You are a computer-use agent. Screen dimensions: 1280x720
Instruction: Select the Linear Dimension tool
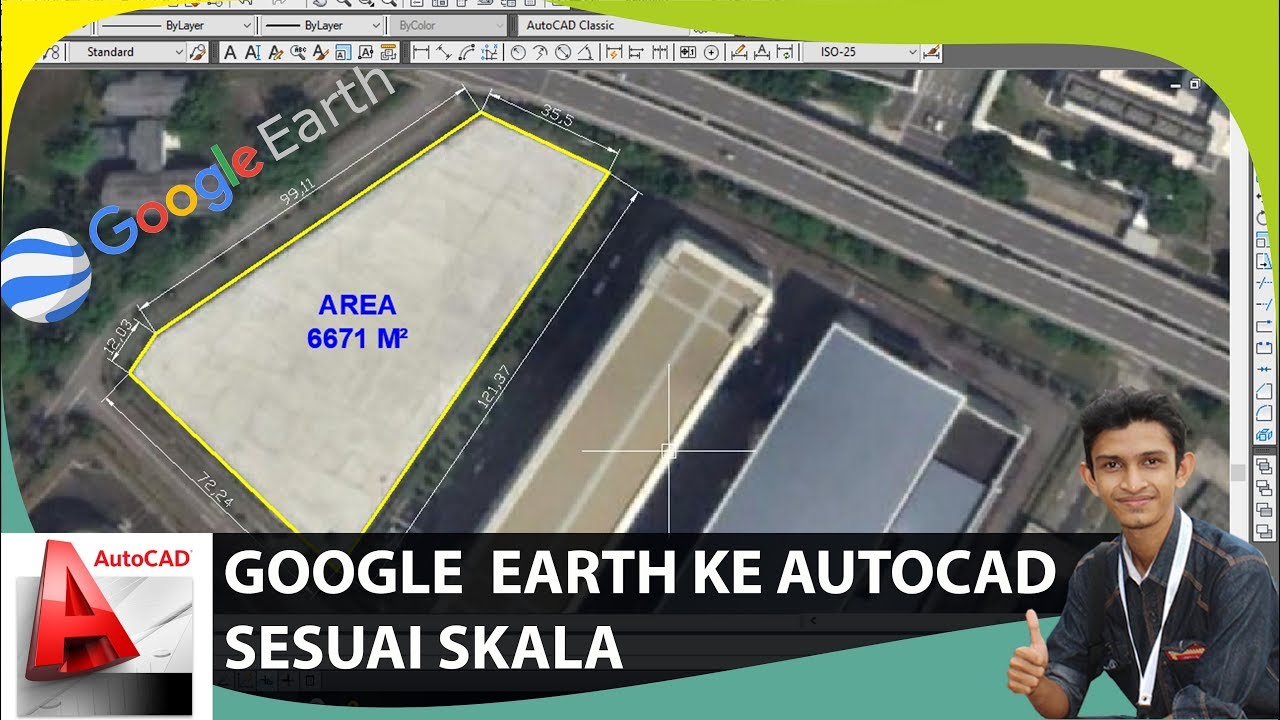click(x=421, y=52)
